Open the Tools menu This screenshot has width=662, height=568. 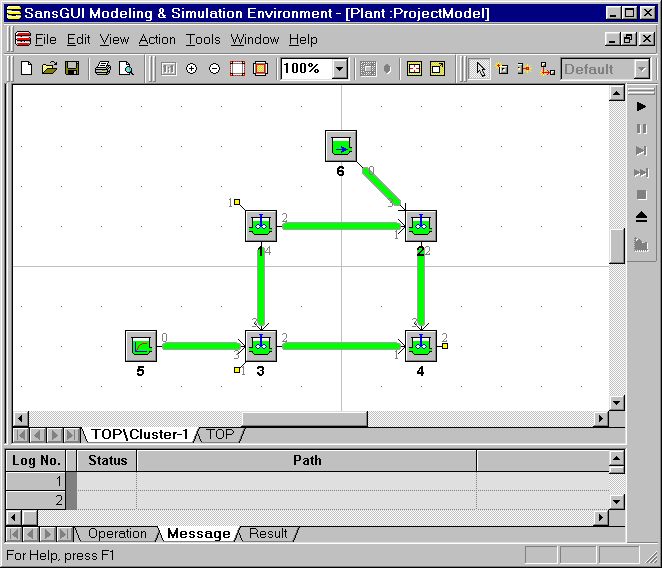pos(203,40)
